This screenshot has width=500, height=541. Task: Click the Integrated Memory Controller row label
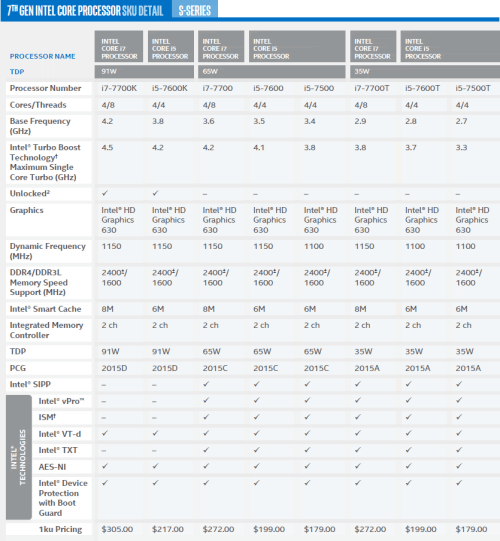[47, 330]
